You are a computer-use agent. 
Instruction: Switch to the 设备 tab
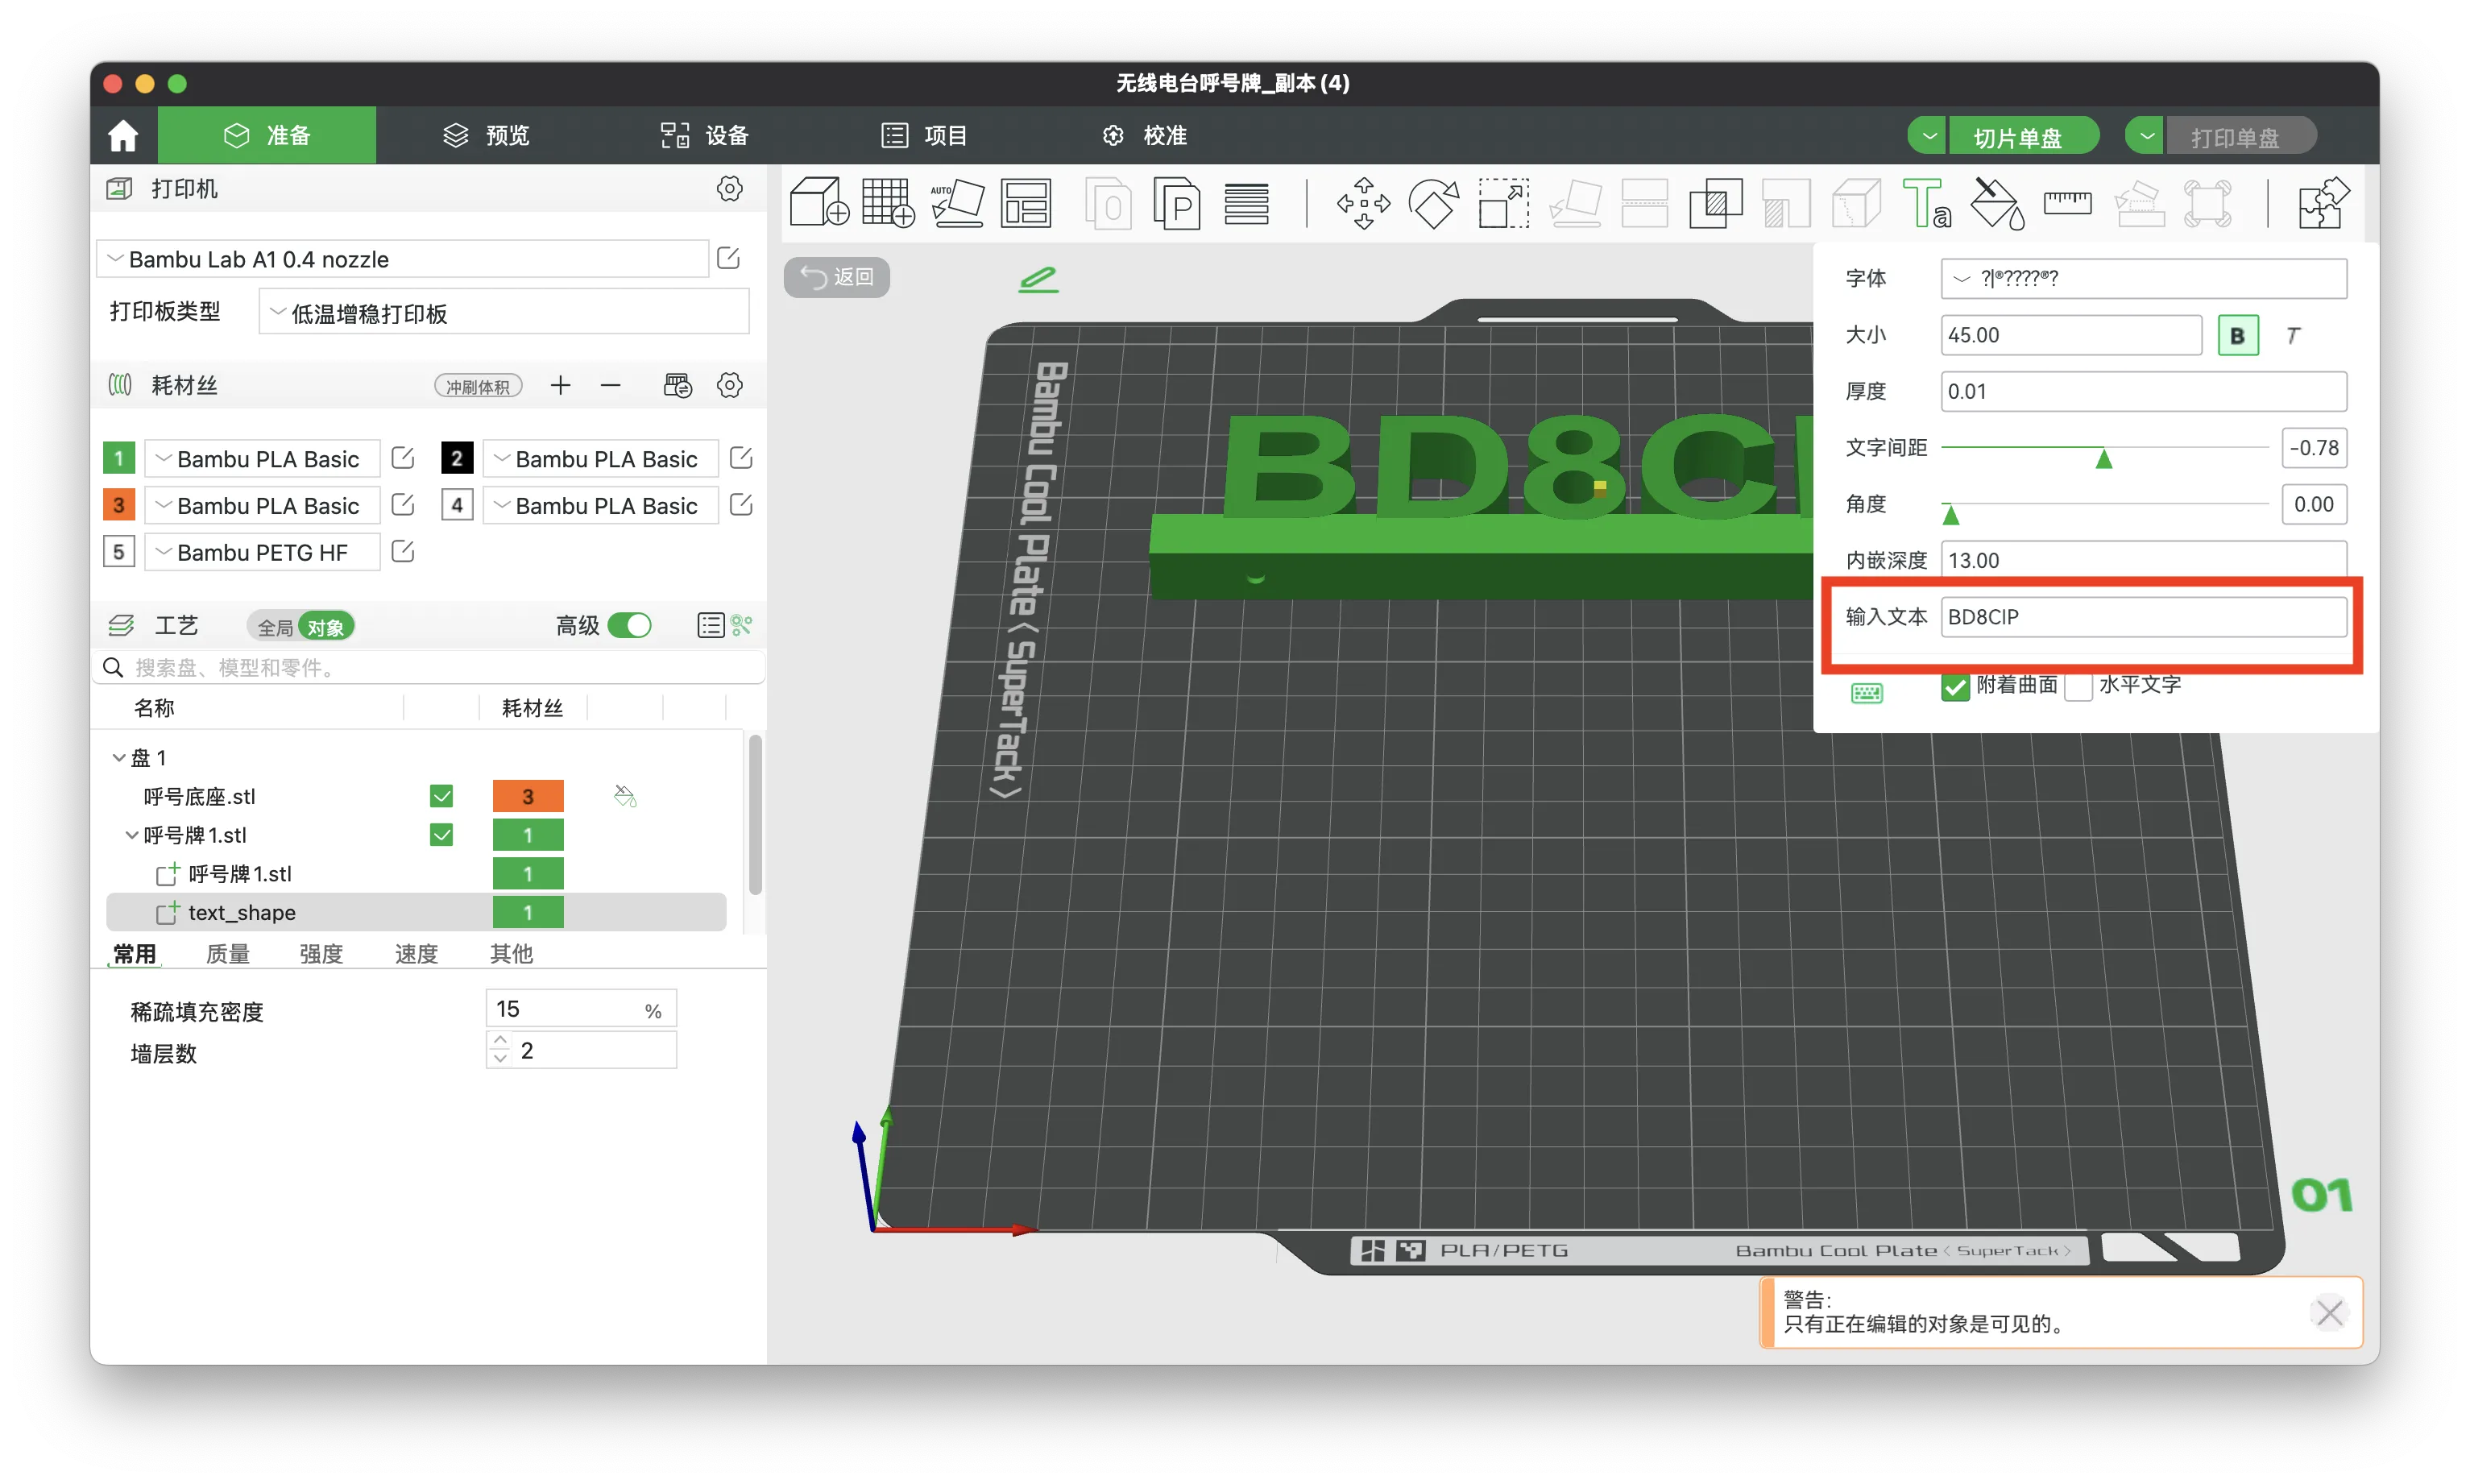705,135
